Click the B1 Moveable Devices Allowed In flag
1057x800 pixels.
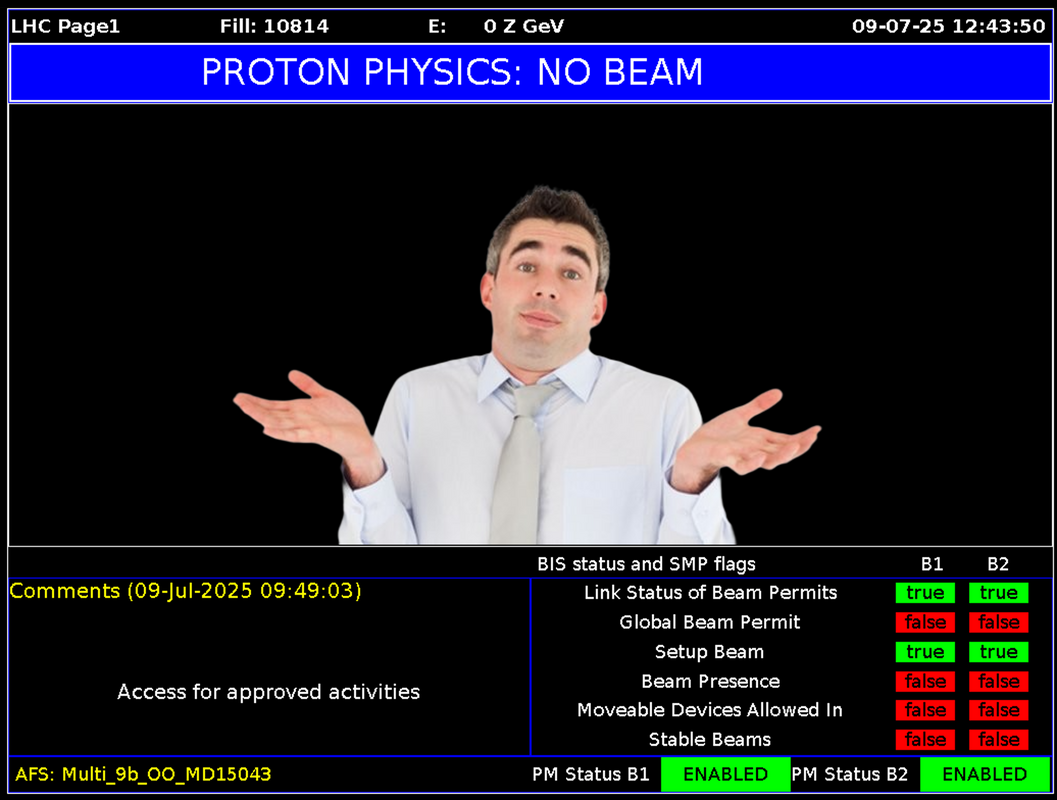pyautogui.click(x=925, y=710)
